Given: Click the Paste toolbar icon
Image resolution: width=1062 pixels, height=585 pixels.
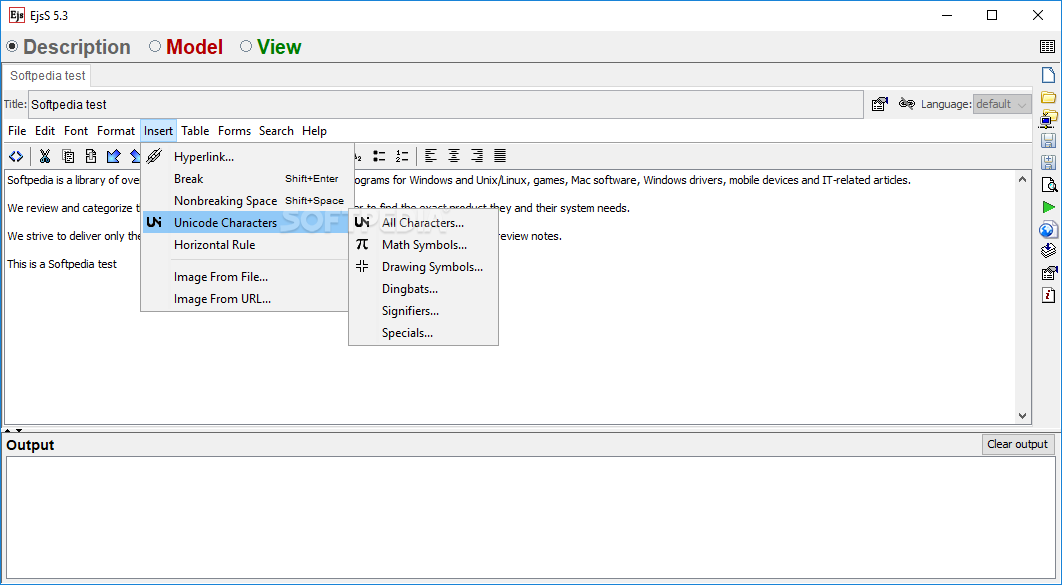Looking at the screenshot, I should click(x=91, y=156).
